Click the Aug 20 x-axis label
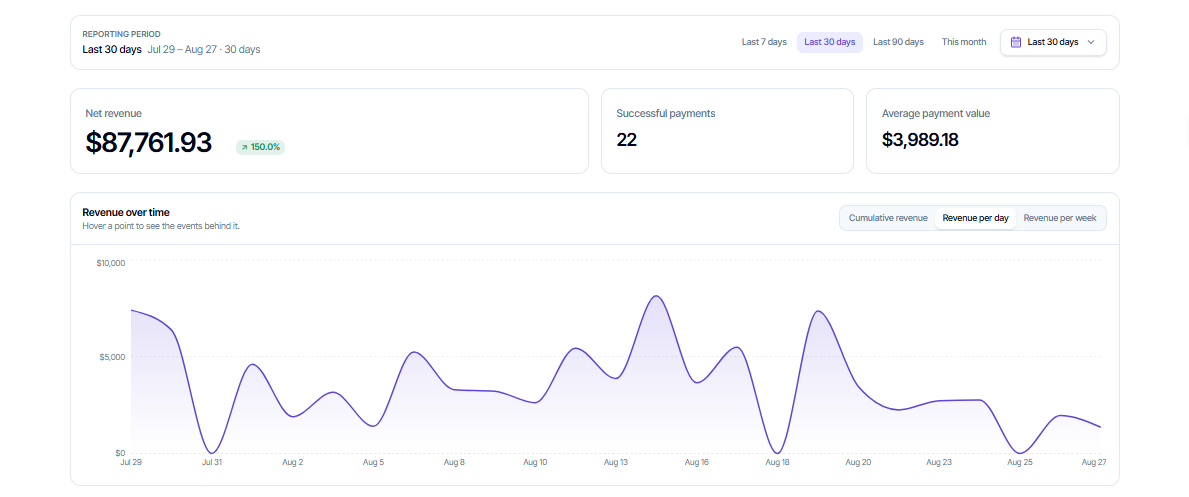The width and height of the screenshot is (1189, 497). [858, 462]
